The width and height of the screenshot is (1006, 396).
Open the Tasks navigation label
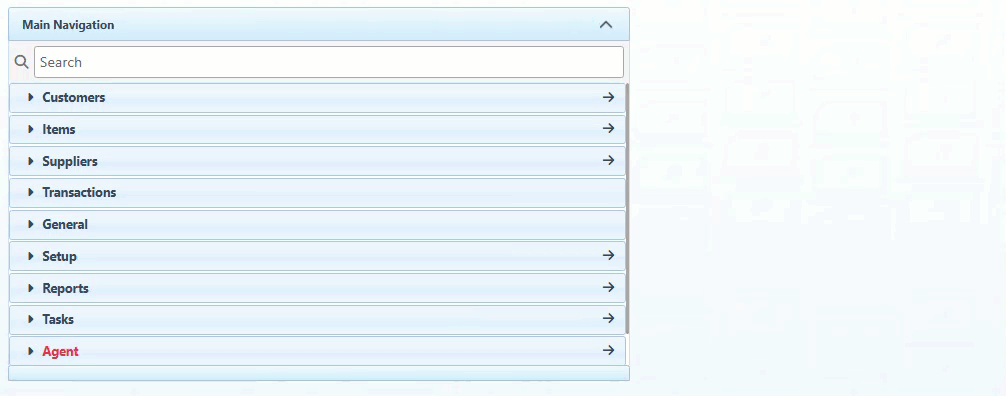58,319
